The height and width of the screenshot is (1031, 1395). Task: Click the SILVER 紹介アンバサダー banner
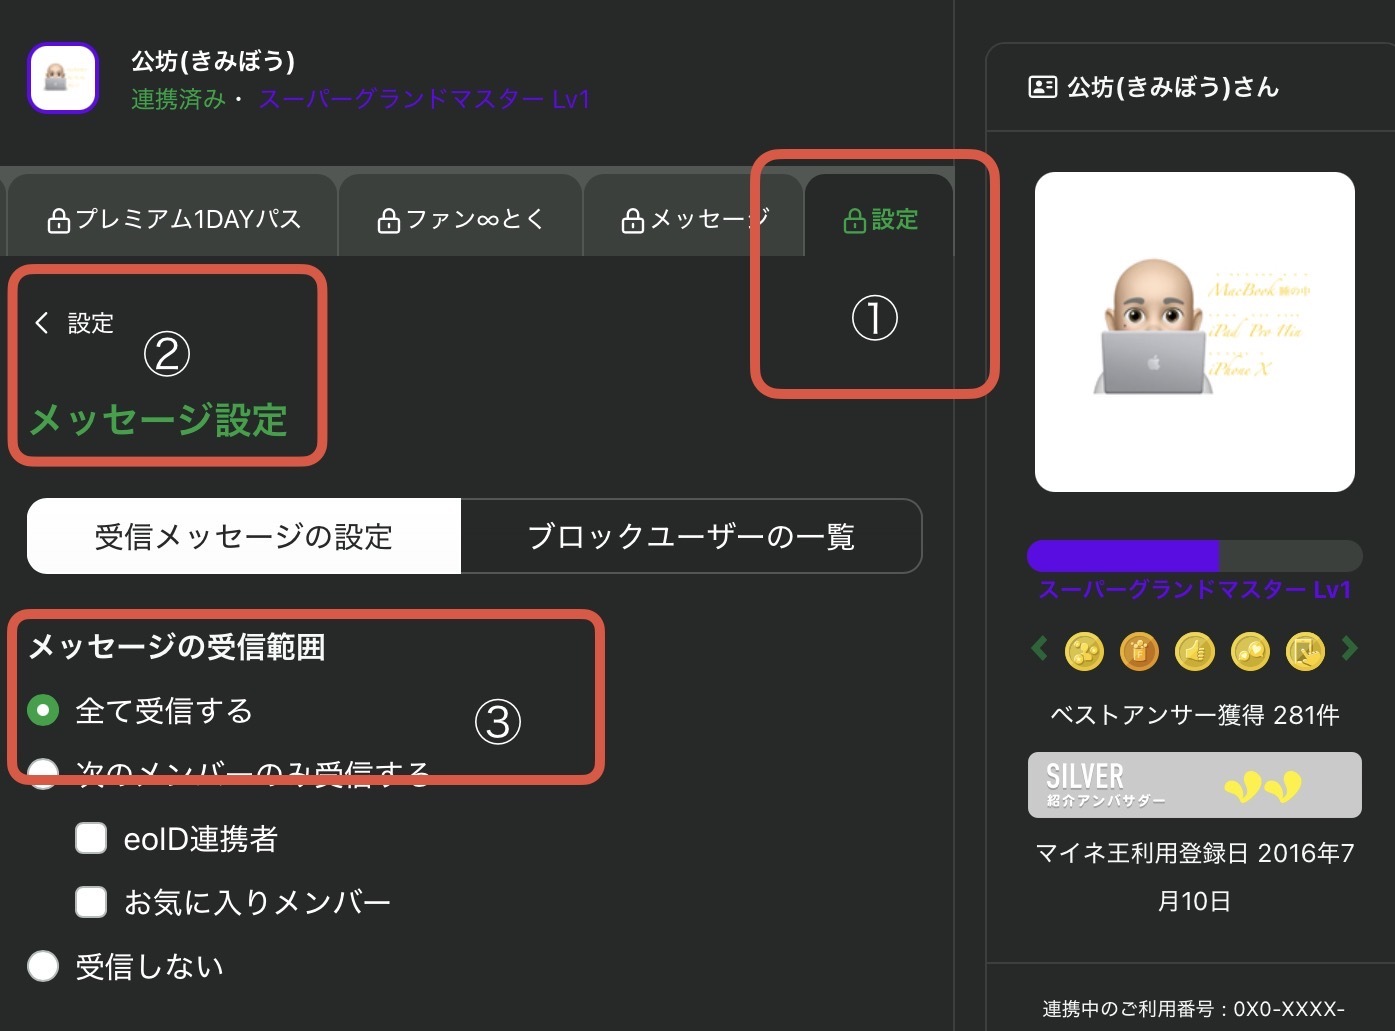(x=1194, y=785)
